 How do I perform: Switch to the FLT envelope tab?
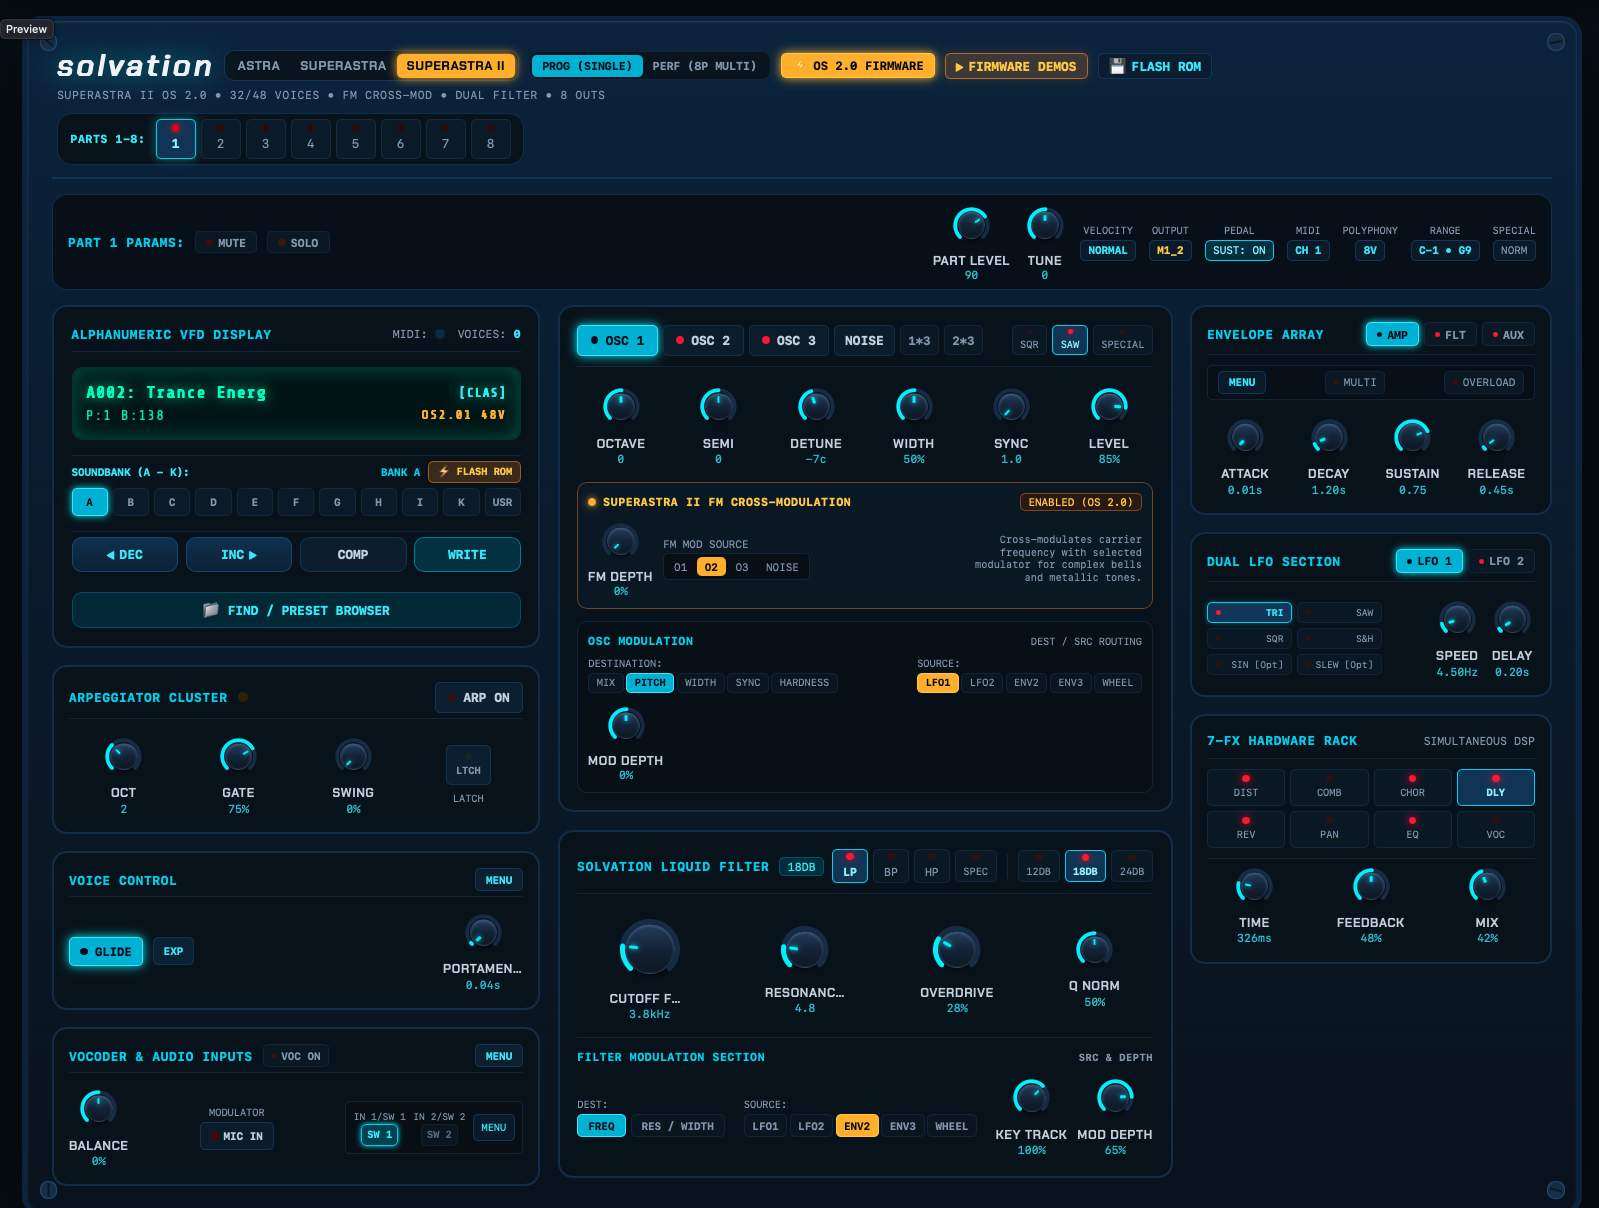tap(1449, 335)
